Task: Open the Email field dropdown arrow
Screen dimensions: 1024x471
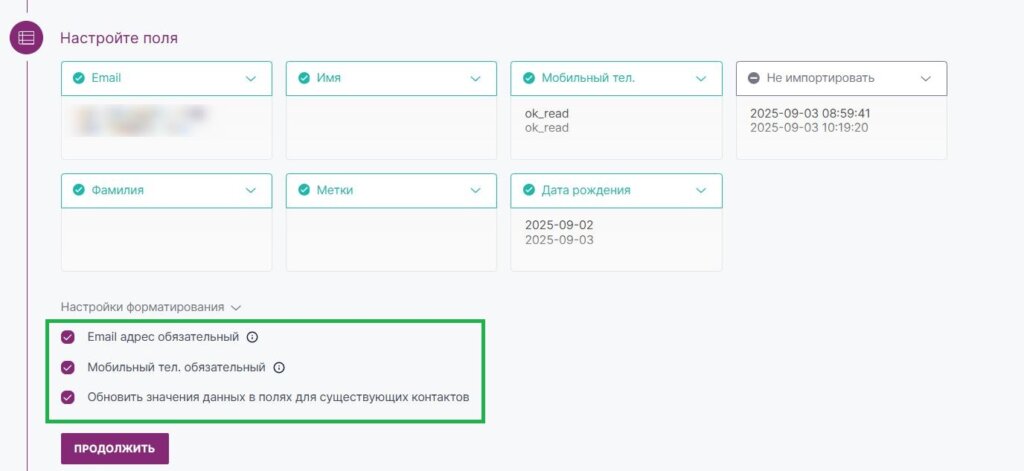Action: (x=251, y=78)
